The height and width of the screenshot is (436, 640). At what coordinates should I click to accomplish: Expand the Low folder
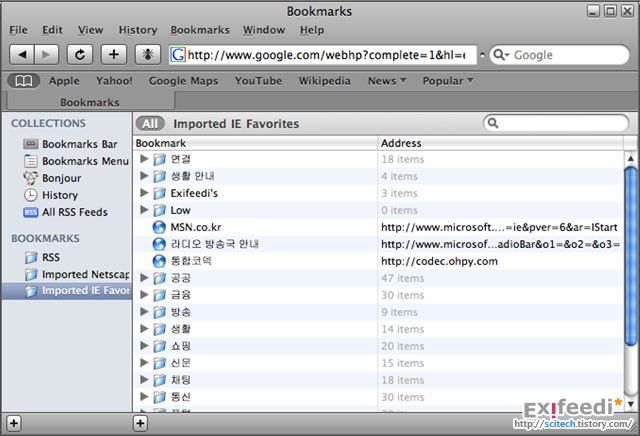144,210
